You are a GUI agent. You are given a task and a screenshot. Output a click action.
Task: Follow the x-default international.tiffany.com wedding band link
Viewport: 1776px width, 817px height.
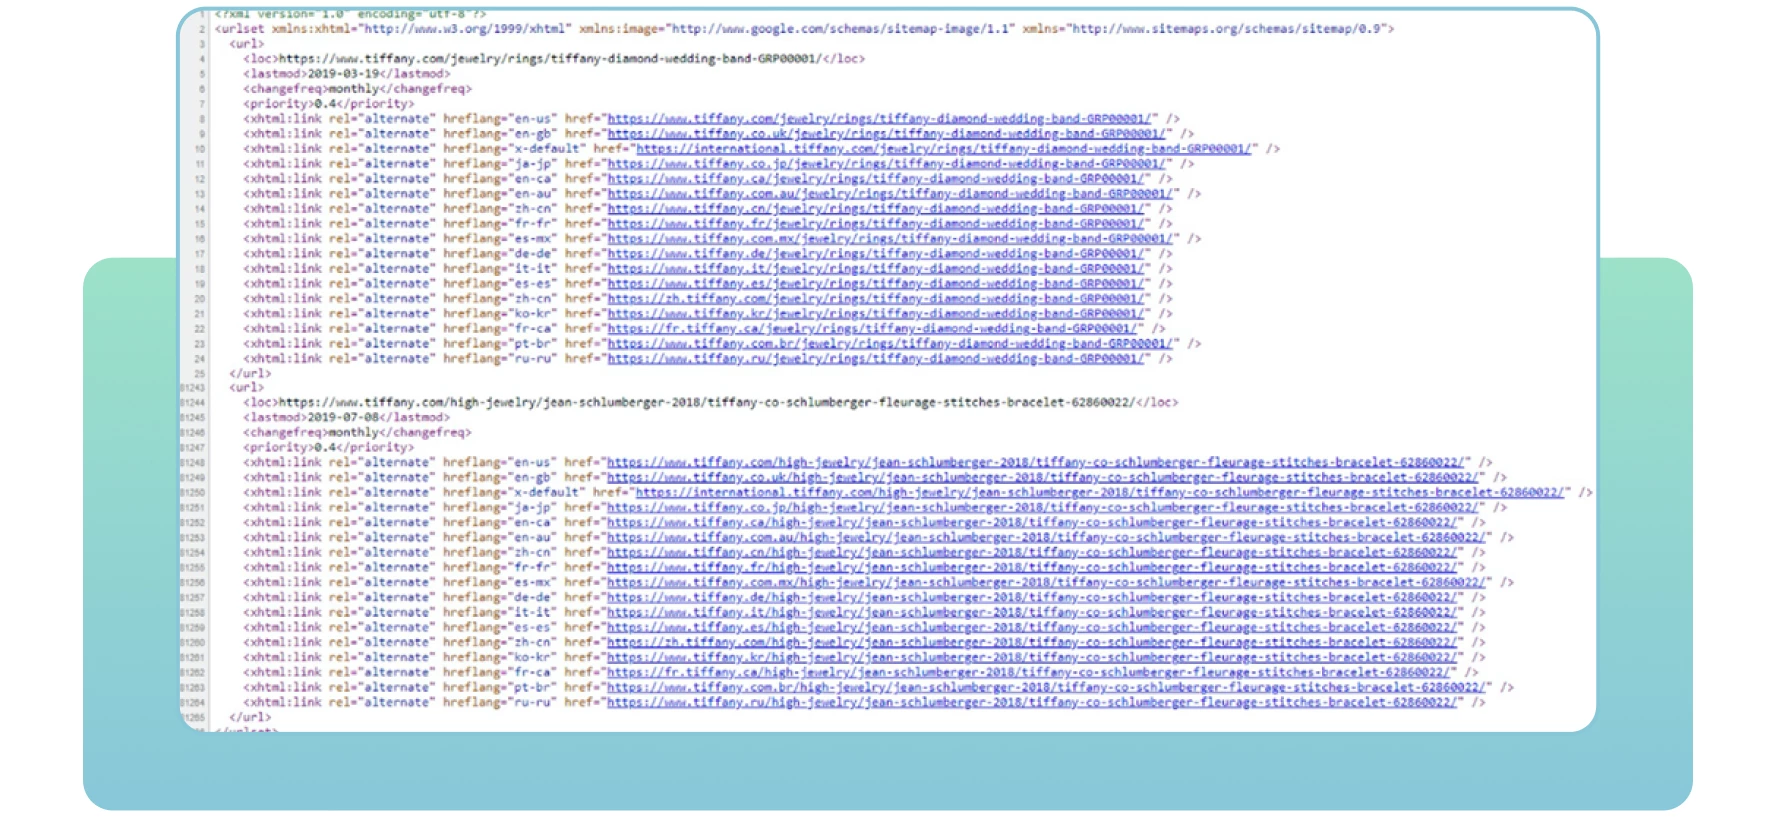943,148
